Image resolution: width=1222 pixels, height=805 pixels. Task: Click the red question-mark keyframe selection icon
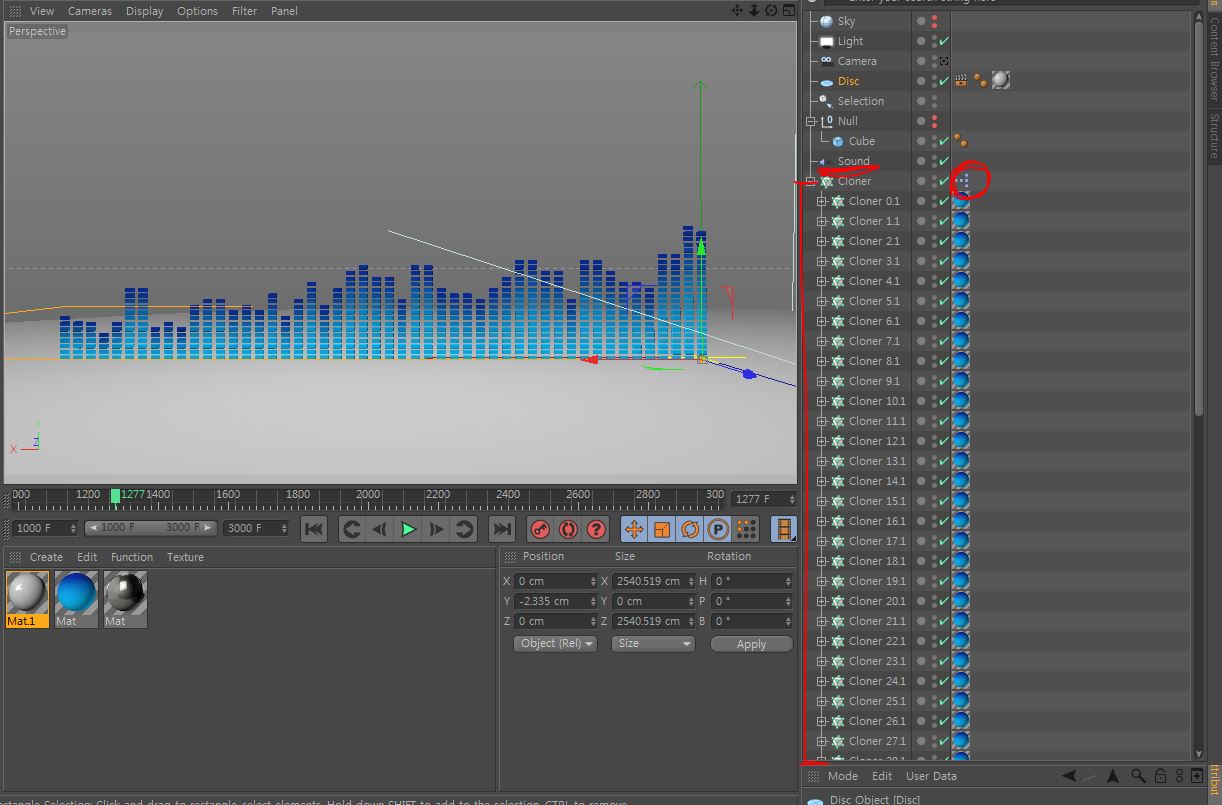596,529
